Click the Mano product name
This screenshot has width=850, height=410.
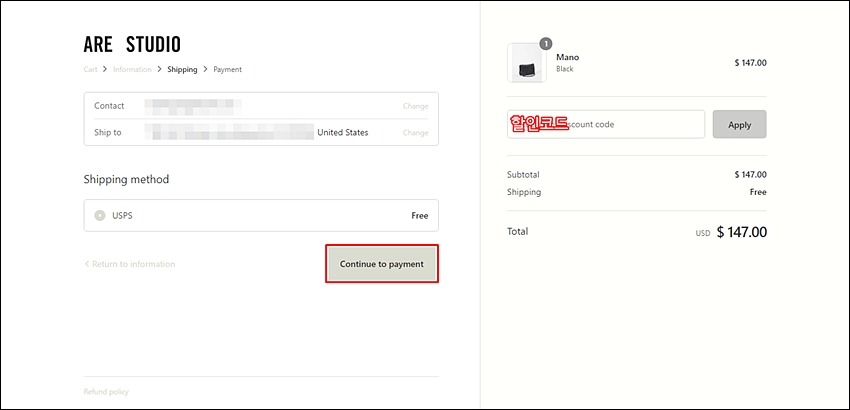(568, 57)
